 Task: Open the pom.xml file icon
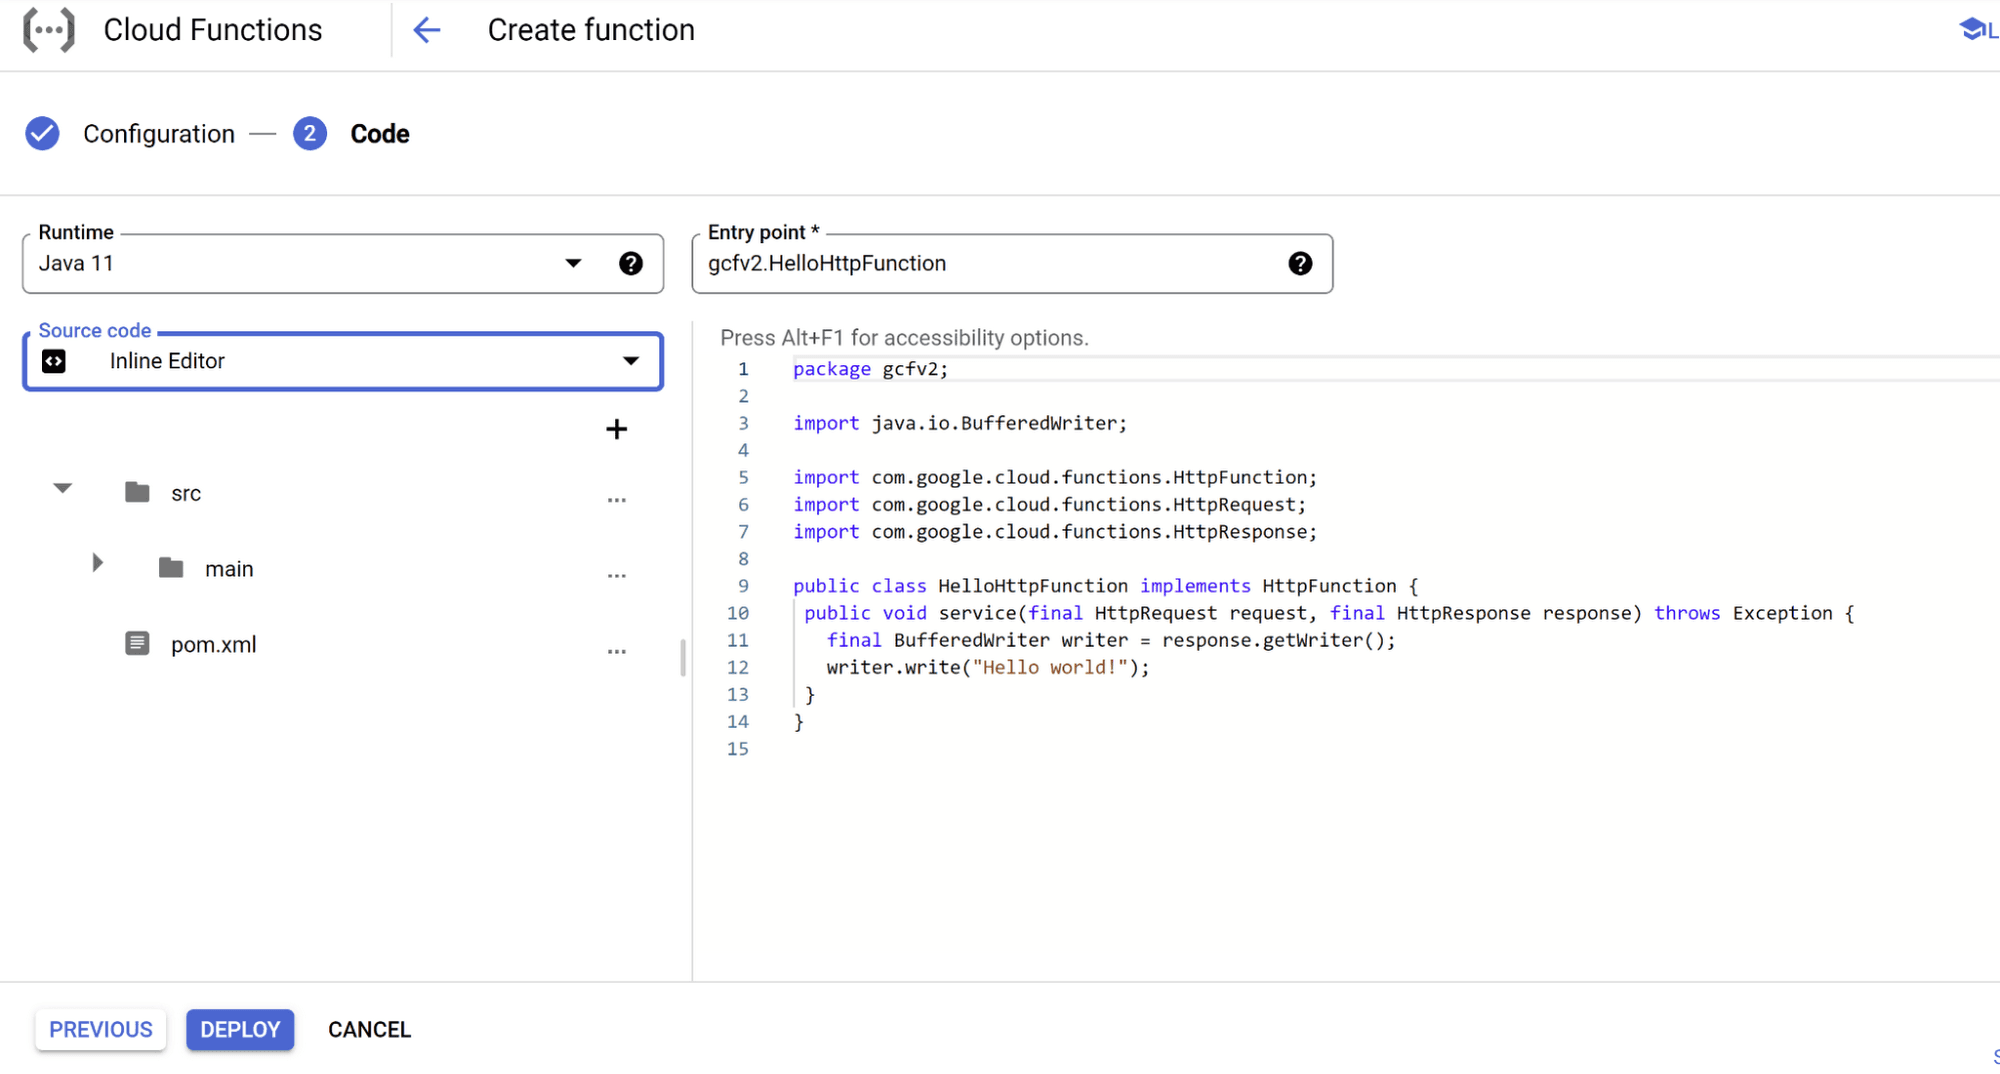pos(137,643)
